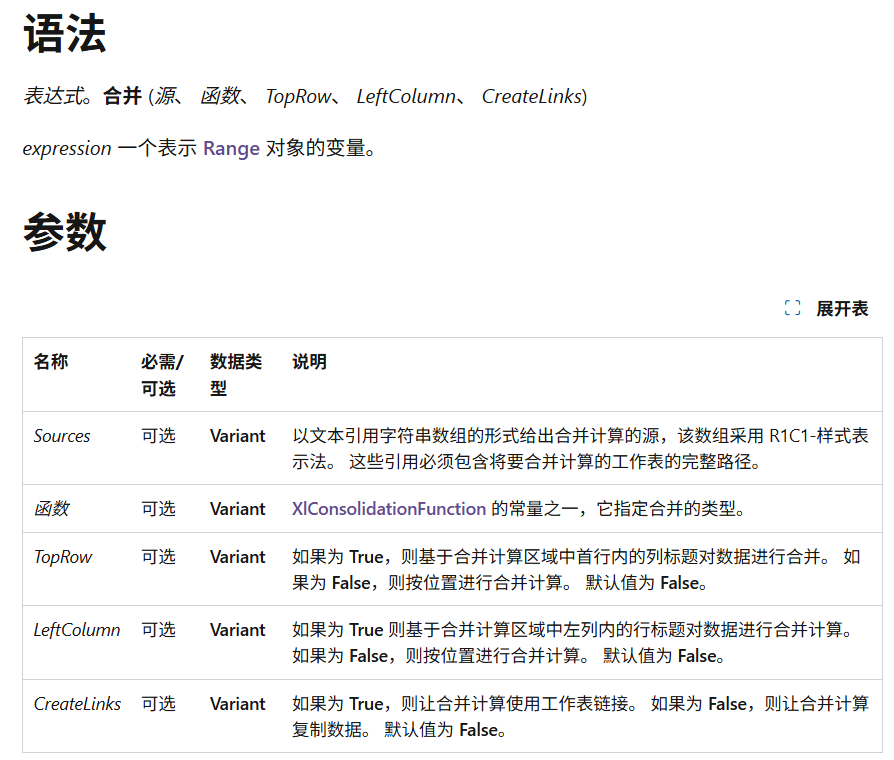
Task: Select the Variant data type for Sources
Action: coord(237,436)
